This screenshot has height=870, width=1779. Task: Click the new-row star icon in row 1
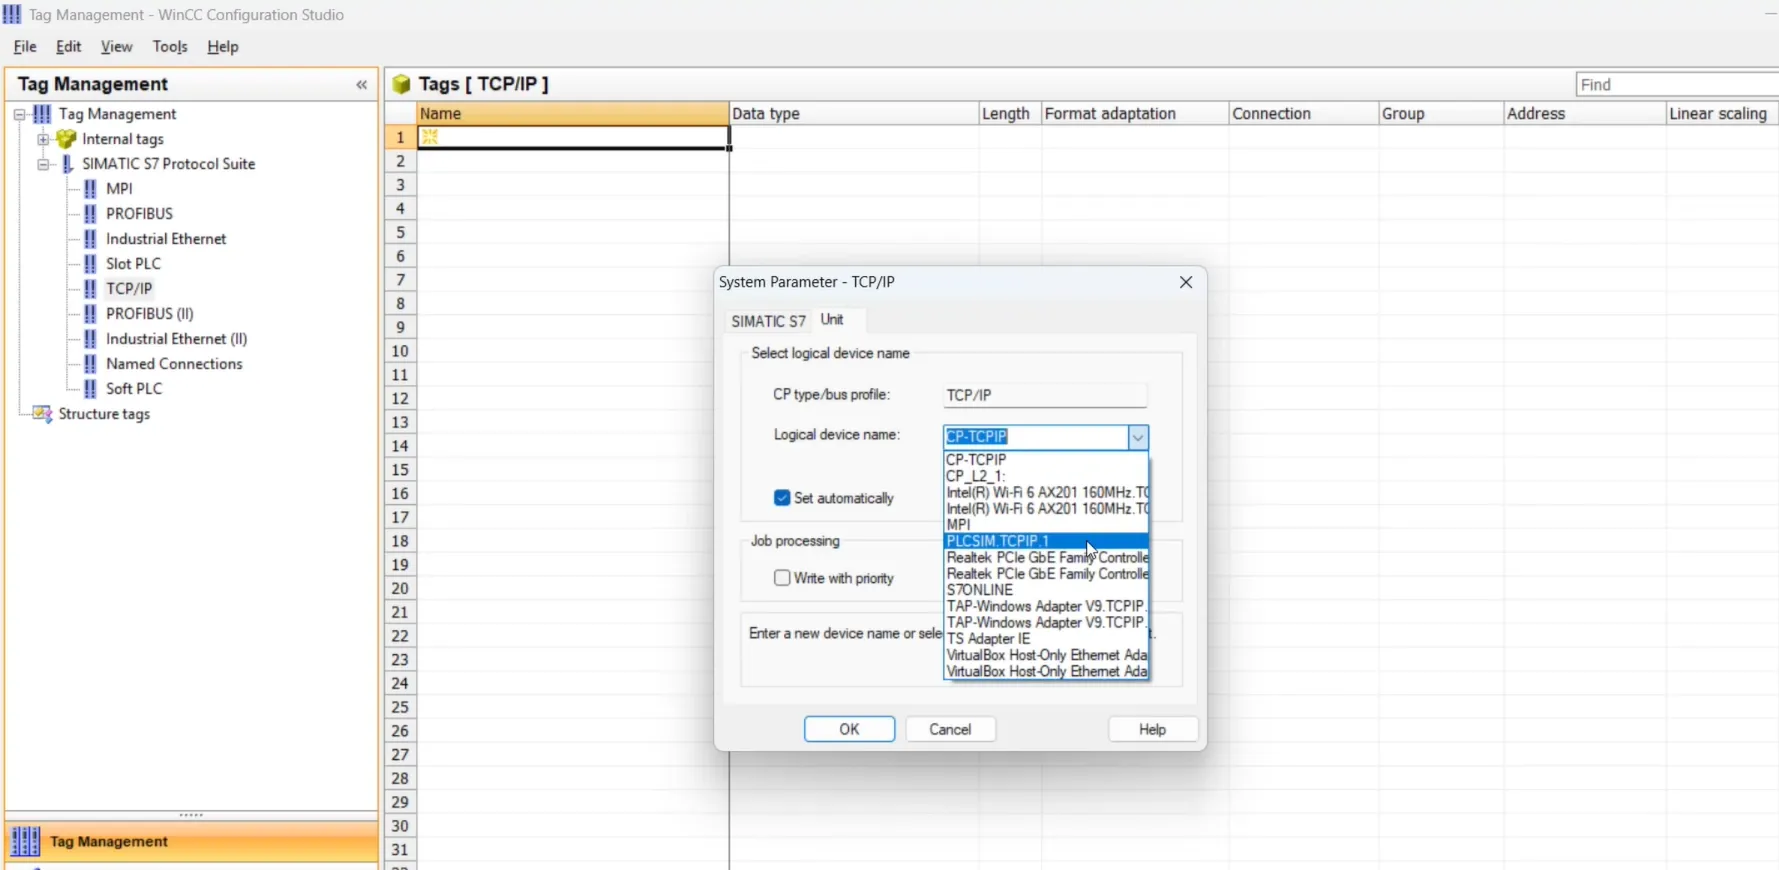(430, 137)
